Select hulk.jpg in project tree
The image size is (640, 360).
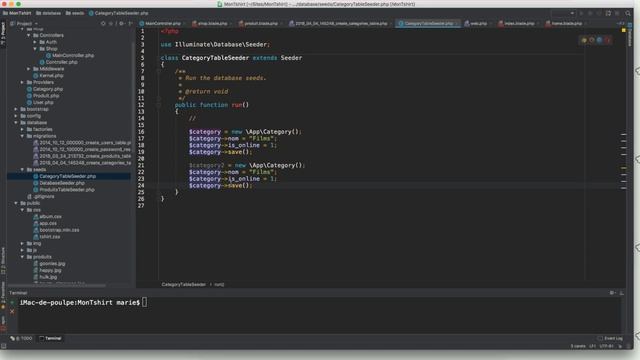point(45,277)
